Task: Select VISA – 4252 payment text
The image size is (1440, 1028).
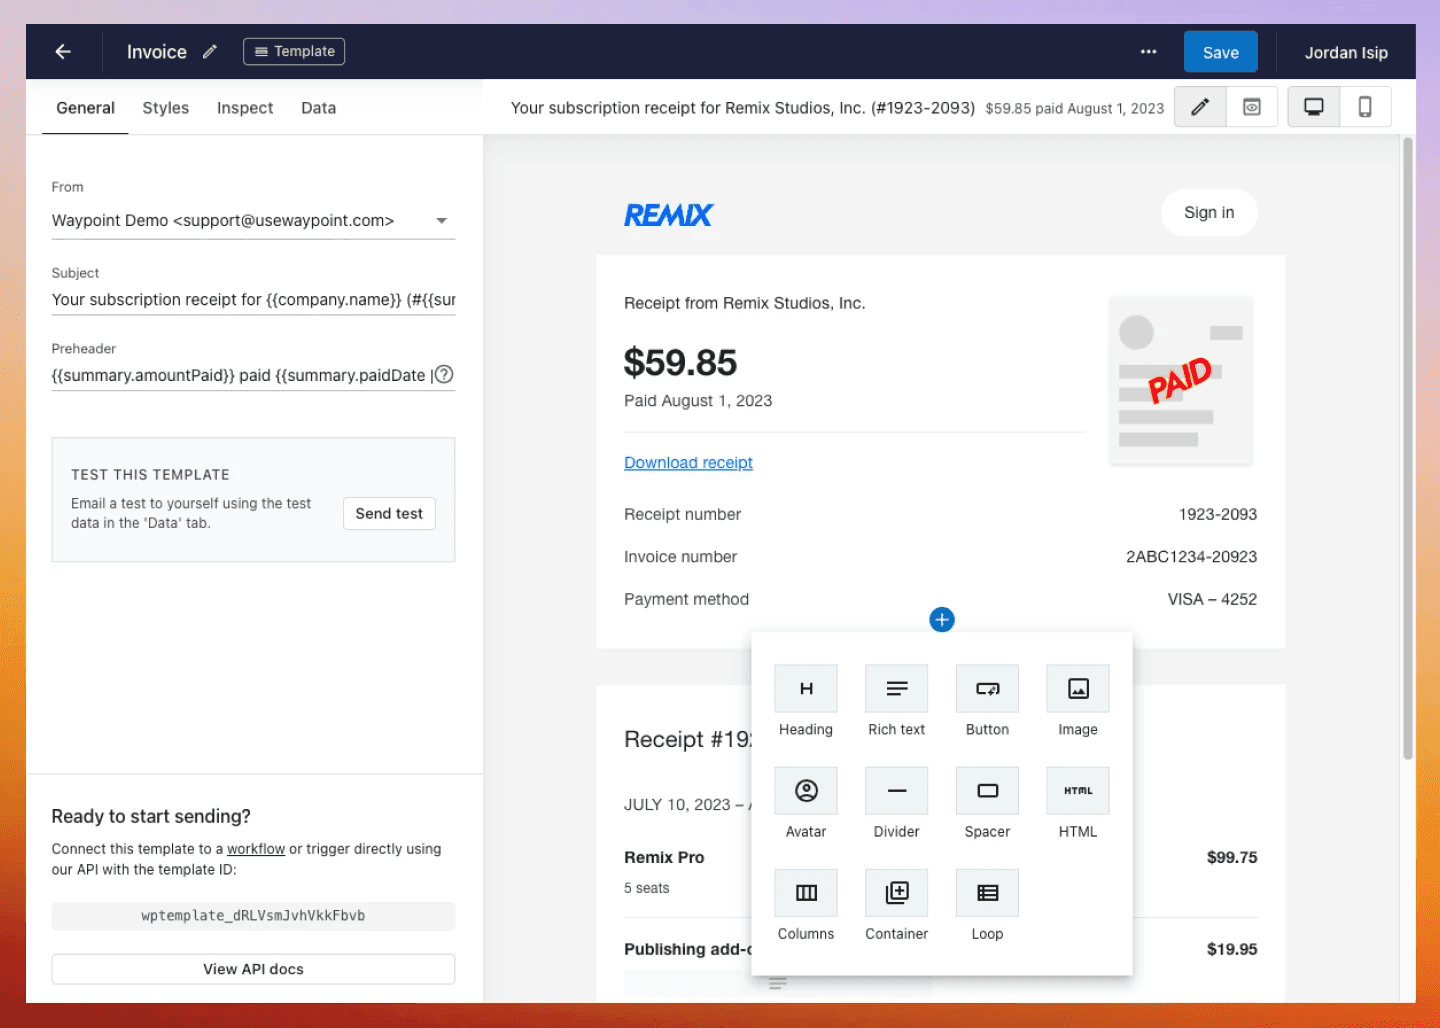Action: point(1212,599)
